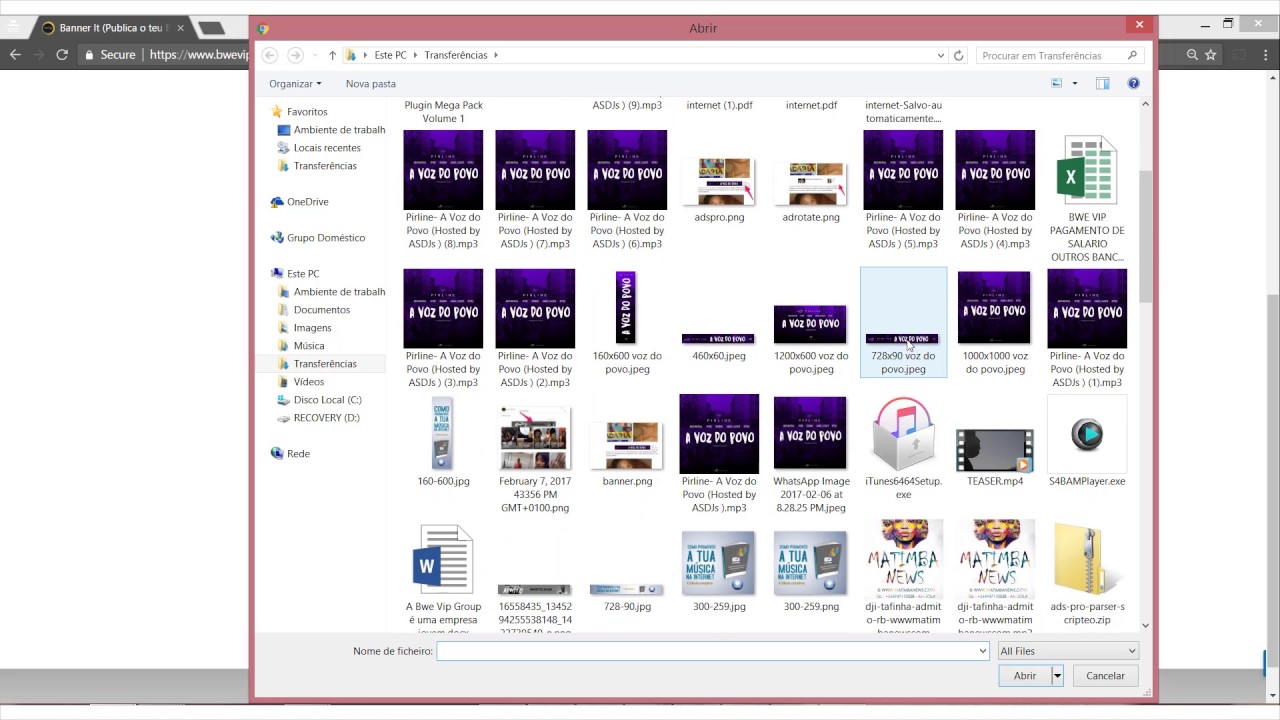Select the BWE VIP Excel spreadsheet icon

1087,170
